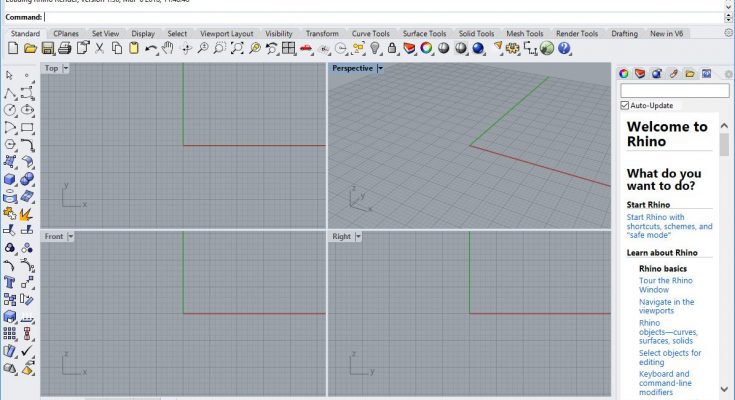Expand the Perspective viewport menu arrow
This screenshot has height=400, width=735.
[380, 68]
